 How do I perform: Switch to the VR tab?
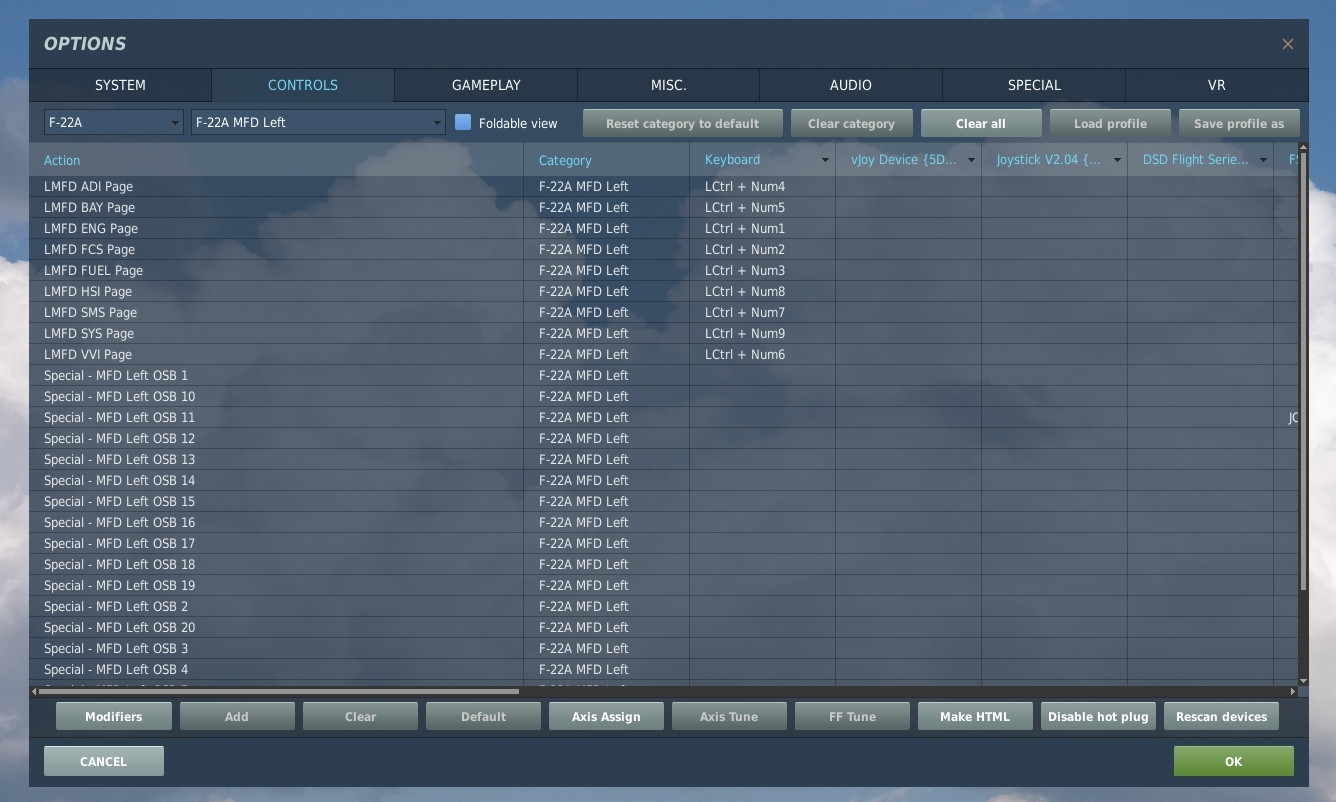pyautogui.click(x=1216, y=85)
